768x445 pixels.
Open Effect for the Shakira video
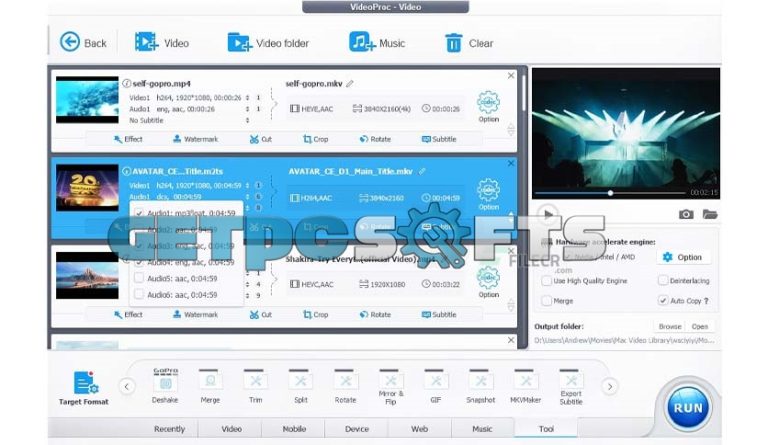(128, 314)
